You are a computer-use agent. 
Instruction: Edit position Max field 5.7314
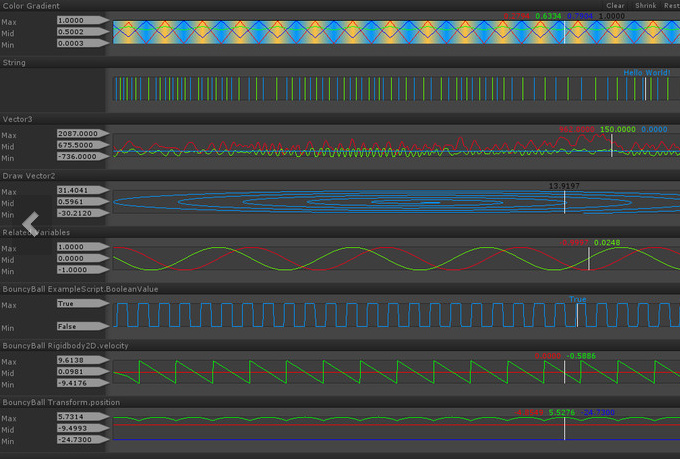tap(82, 416)
